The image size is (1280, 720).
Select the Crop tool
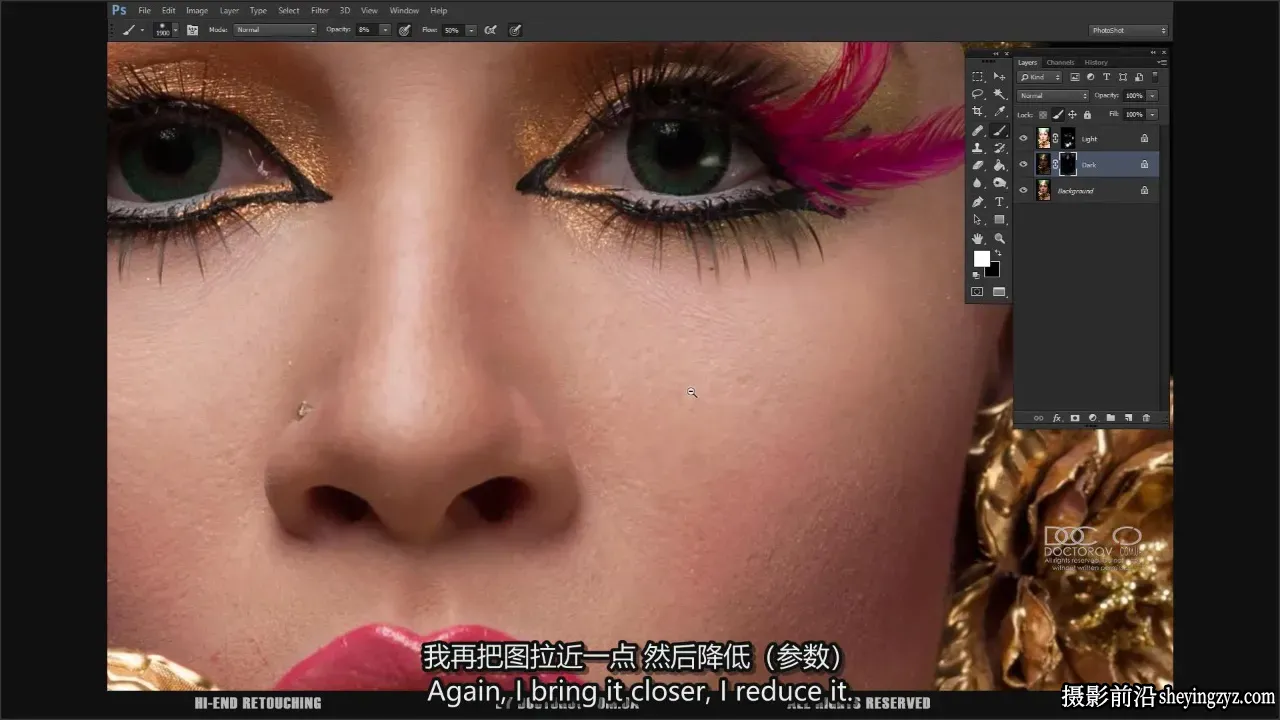click(x=977, y=112)
